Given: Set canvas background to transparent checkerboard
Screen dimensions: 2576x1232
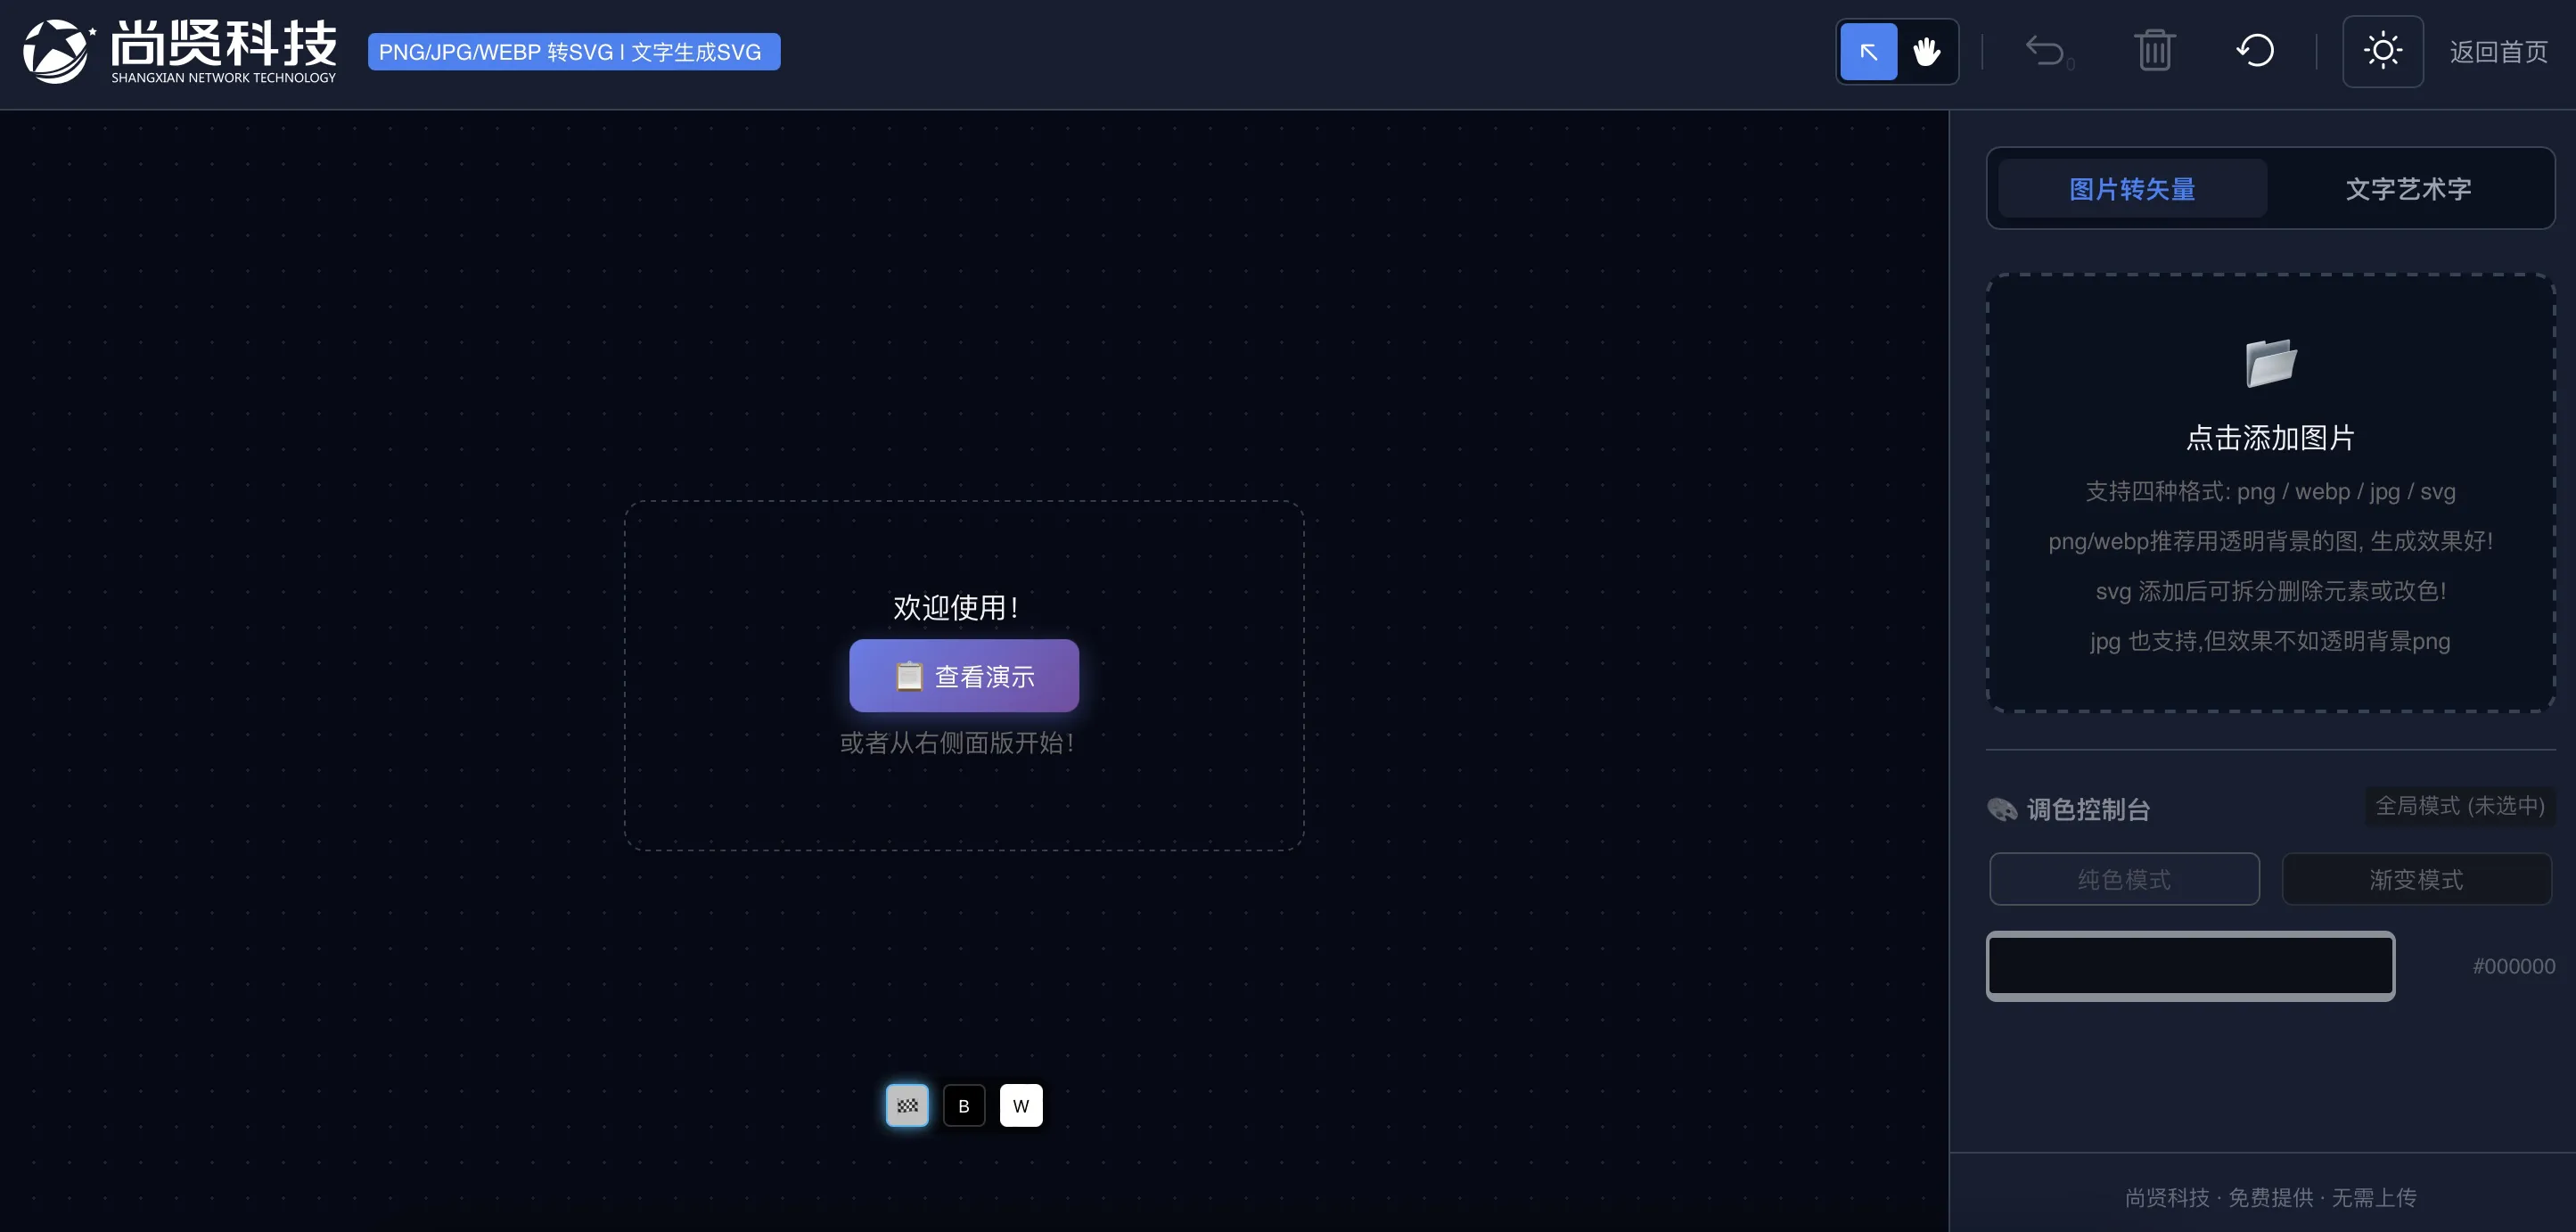Looking at the screenshot, I should (x=907, y=1105).
